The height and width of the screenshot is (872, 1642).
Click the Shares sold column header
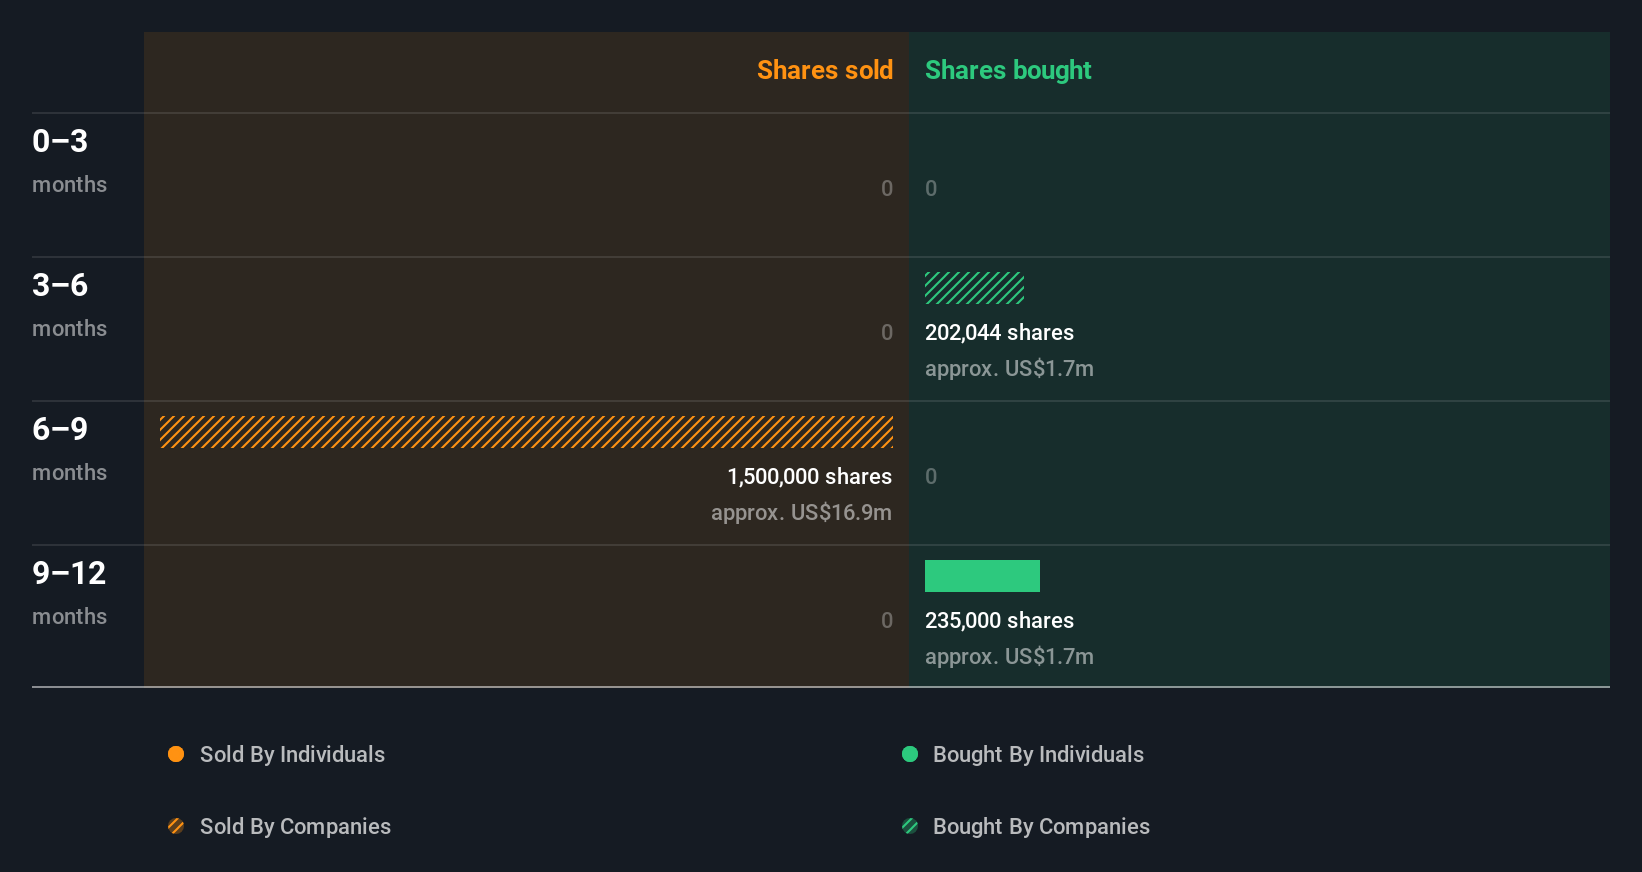825,70
